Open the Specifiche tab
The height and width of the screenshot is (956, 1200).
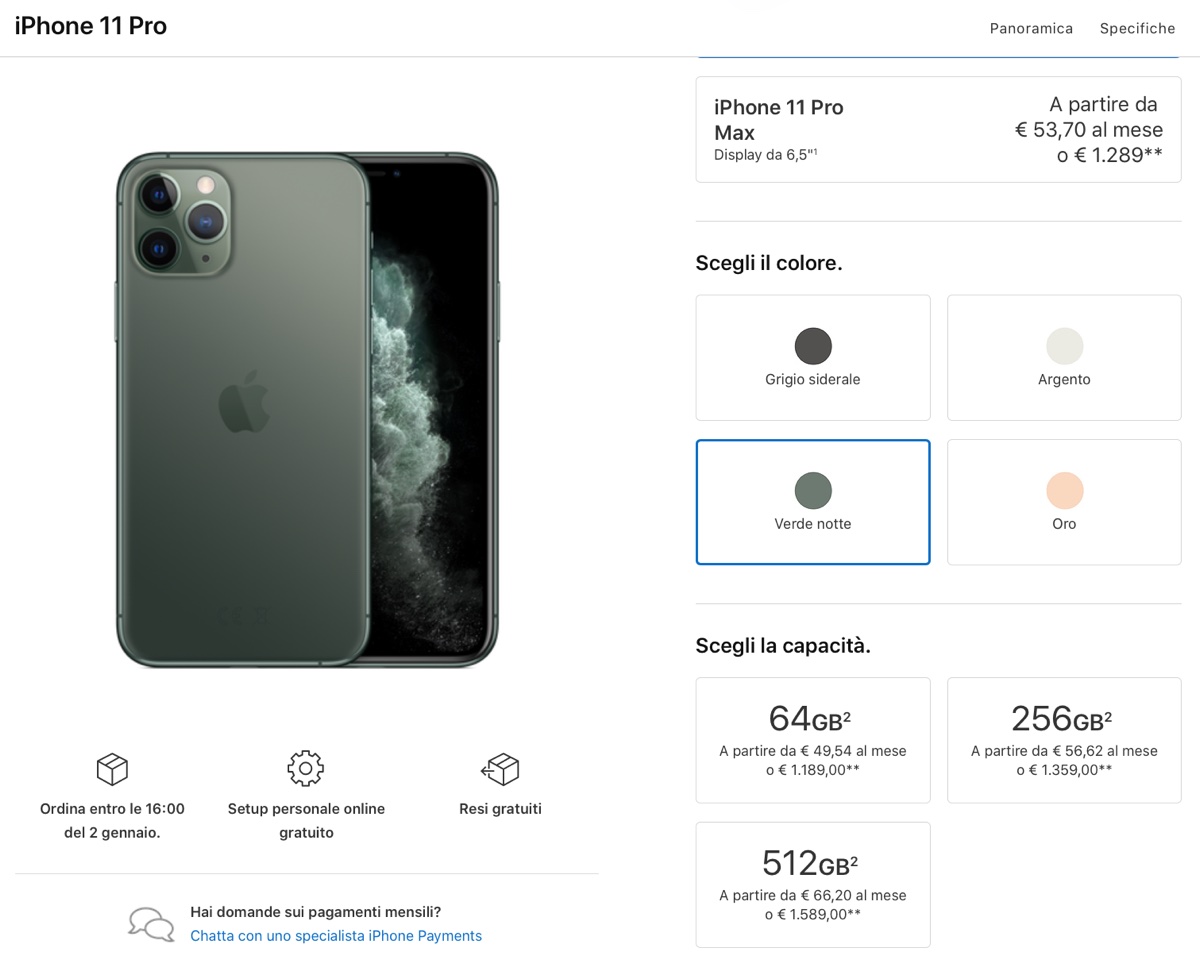click(x=1137, y=28)
